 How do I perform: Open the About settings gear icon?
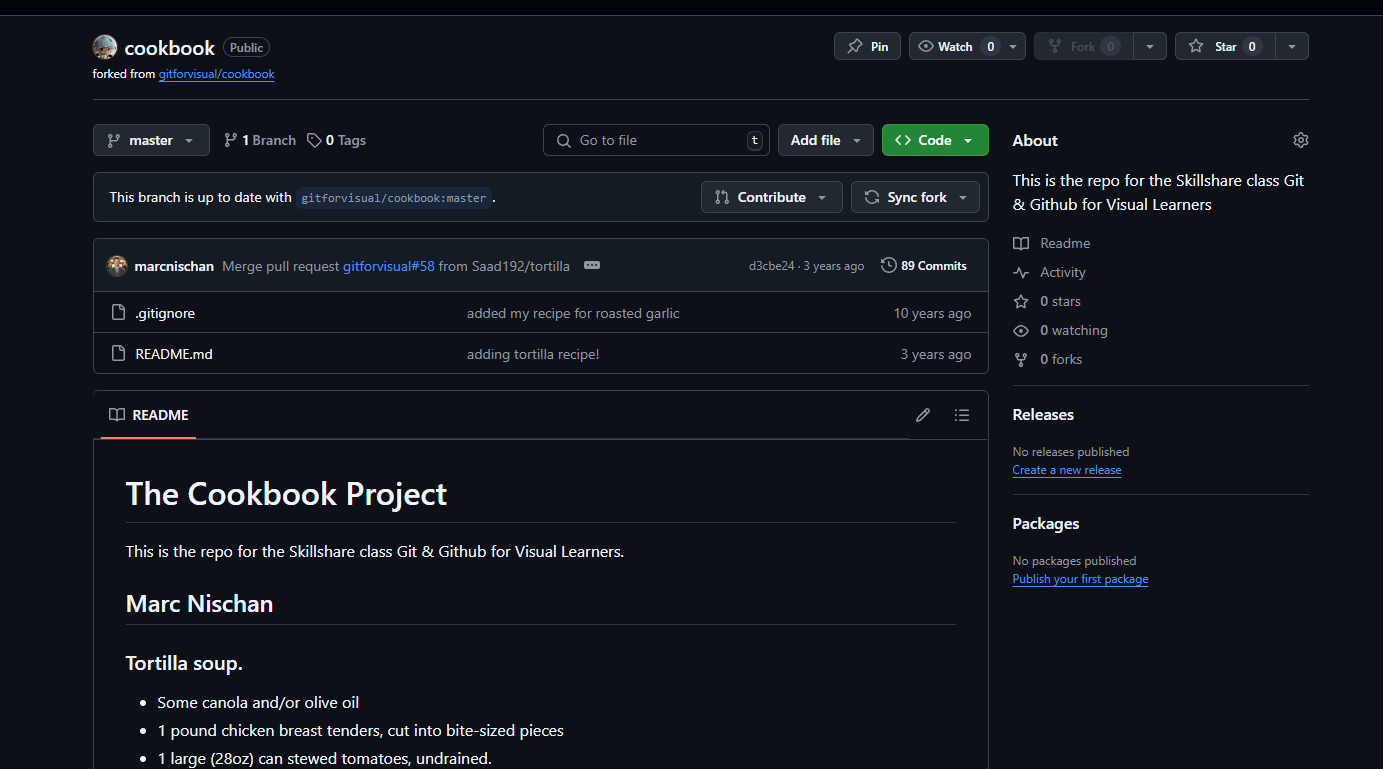1300,140
